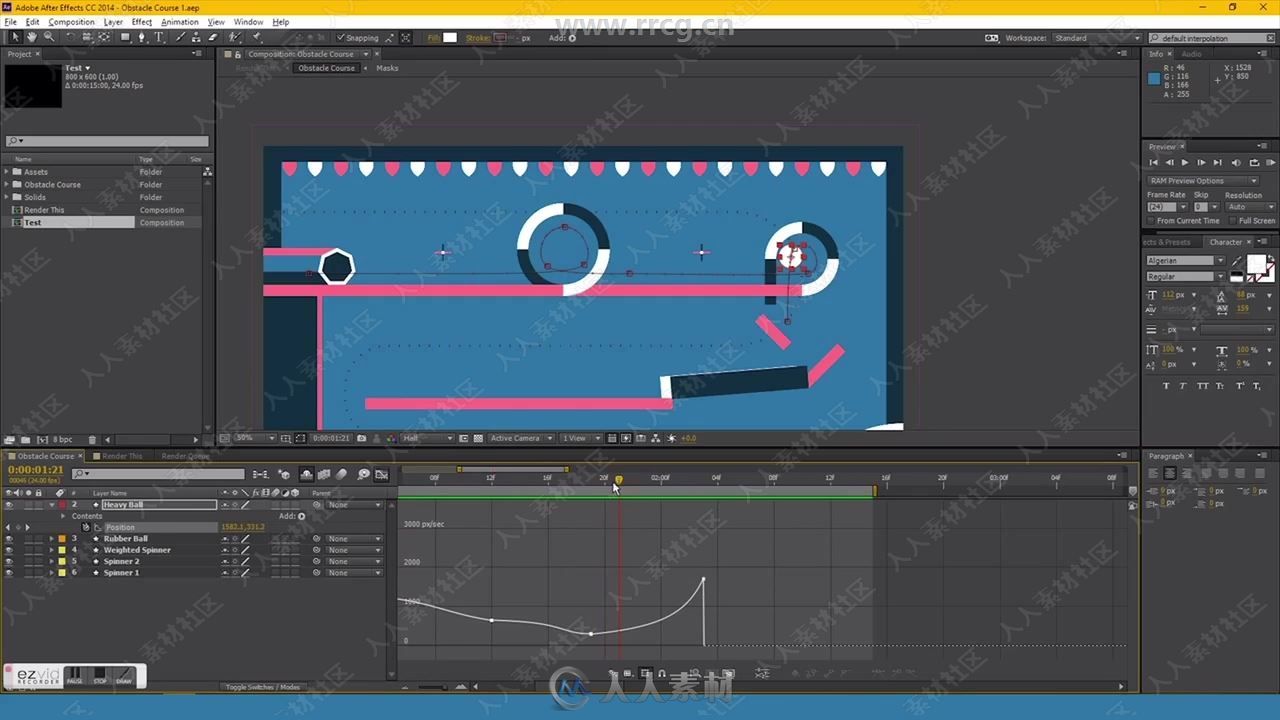Open the preview Resolution Auto dropdown
Screen dimensions: 1280x720
[1249, 207]
